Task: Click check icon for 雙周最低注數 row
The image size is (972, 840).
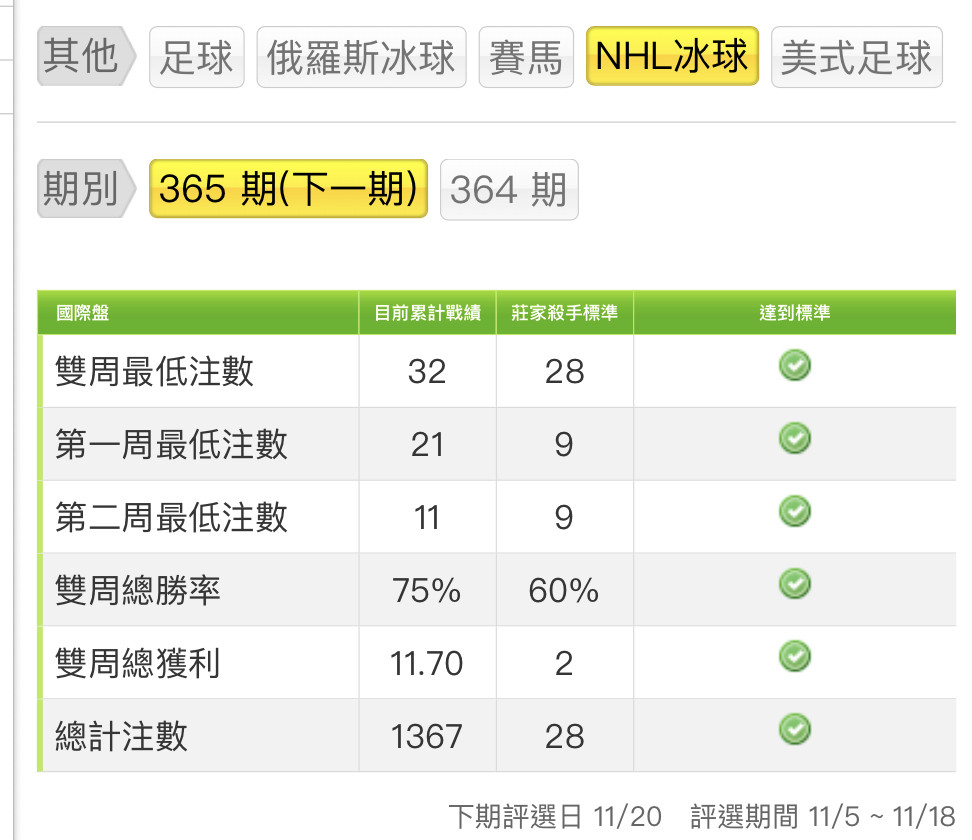Action: coord(795,365)
